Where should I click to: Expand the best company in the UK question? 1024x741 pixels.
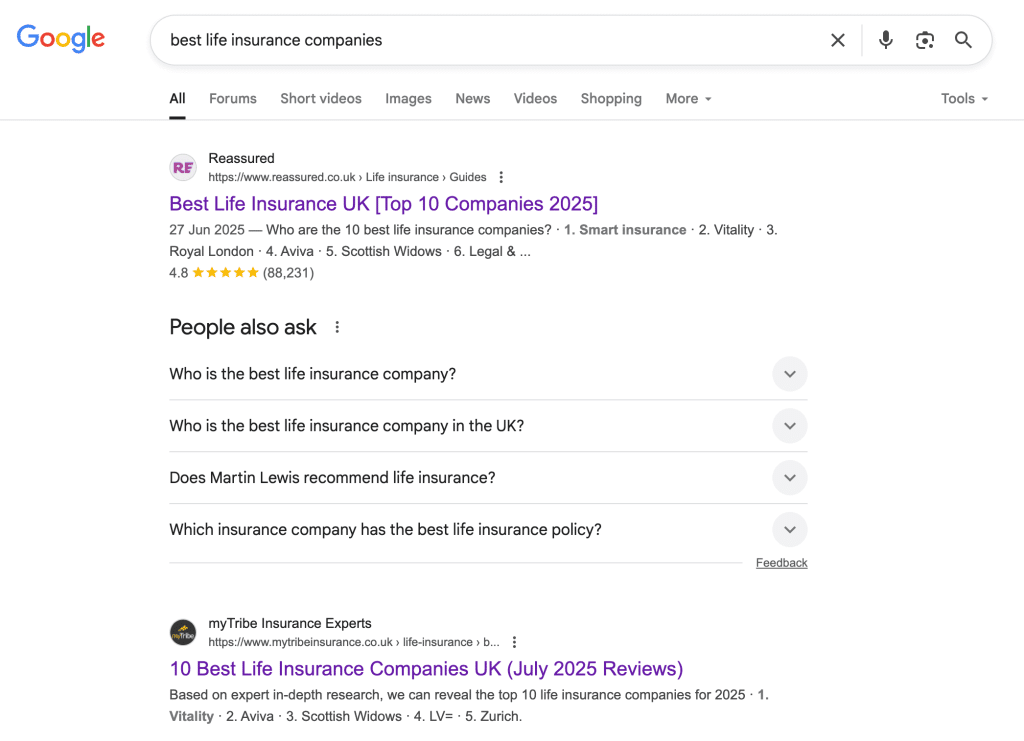(789, 426)
